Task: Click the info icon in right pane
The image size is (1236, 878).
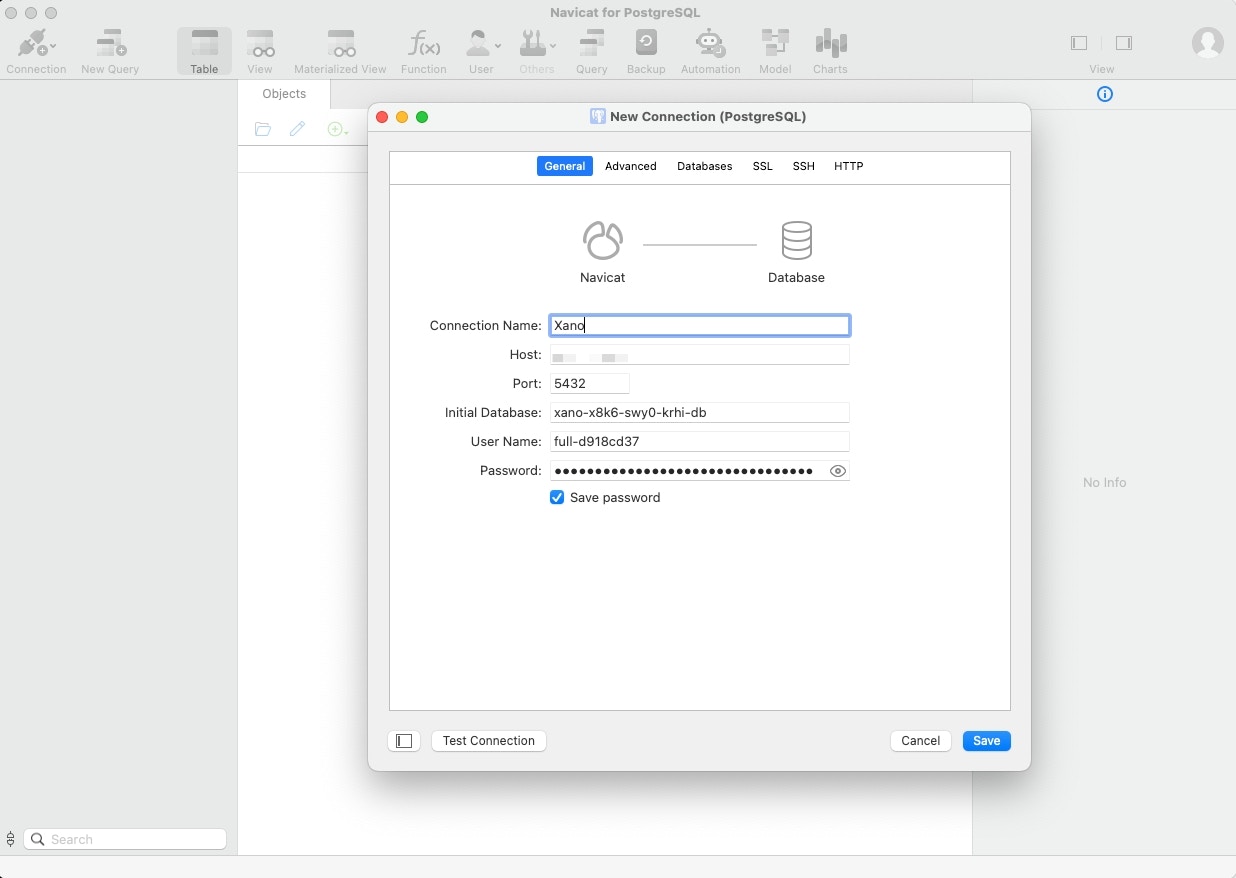Action: [x=1105, y=94]
